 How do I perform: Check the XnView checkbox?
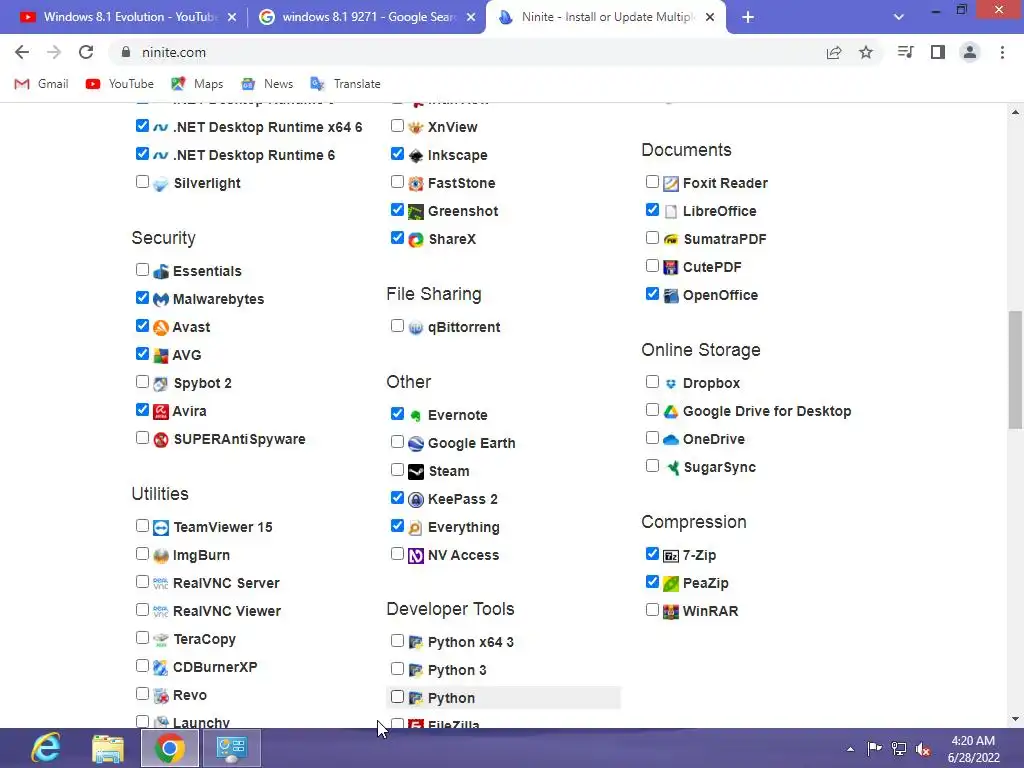[397, 125]
